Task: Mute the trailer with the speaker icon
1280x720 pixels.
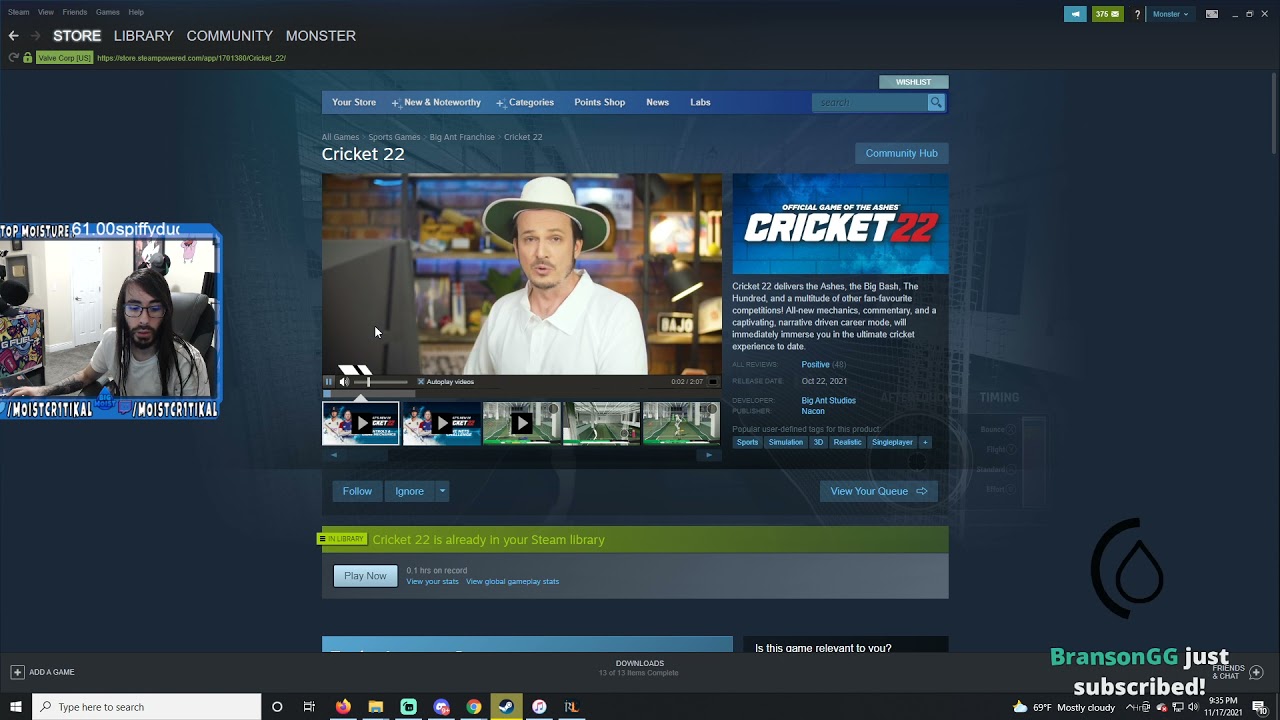Action: pos(344,382)
